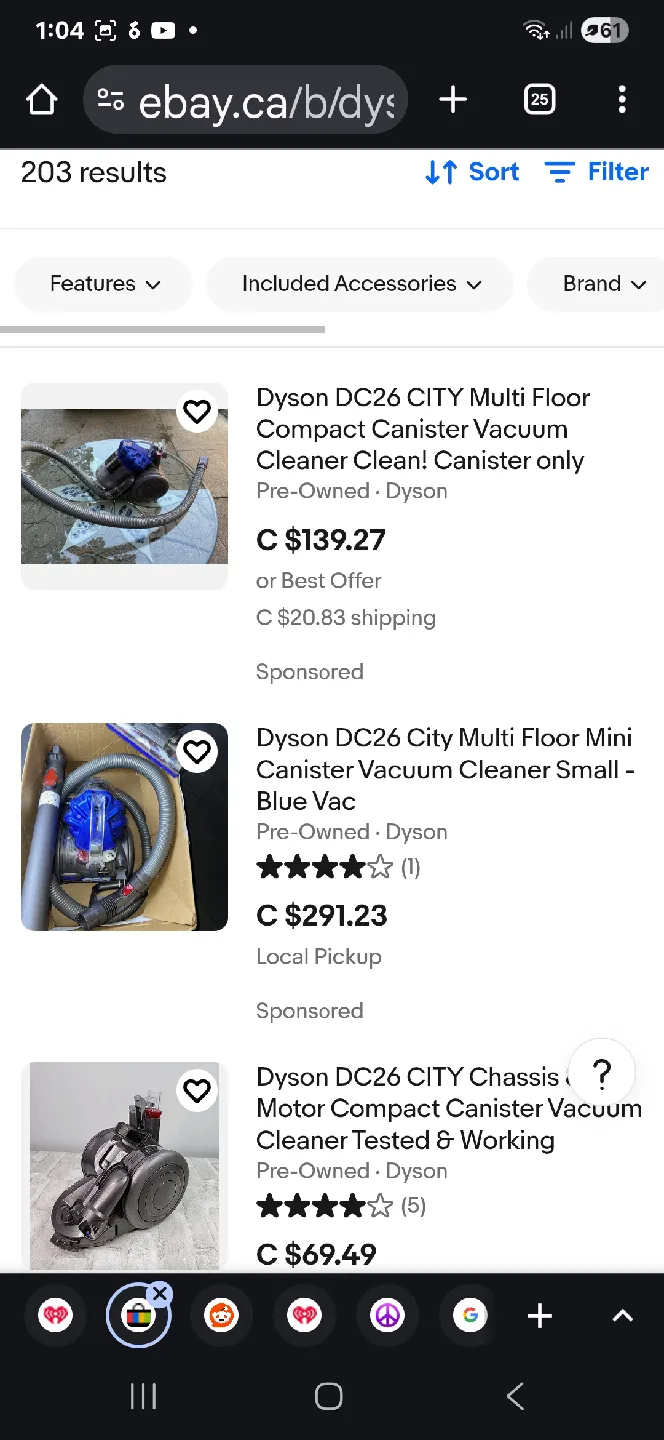
Task: Tap the heart icon on the Blue Vac listing
Action: point(197,751)
